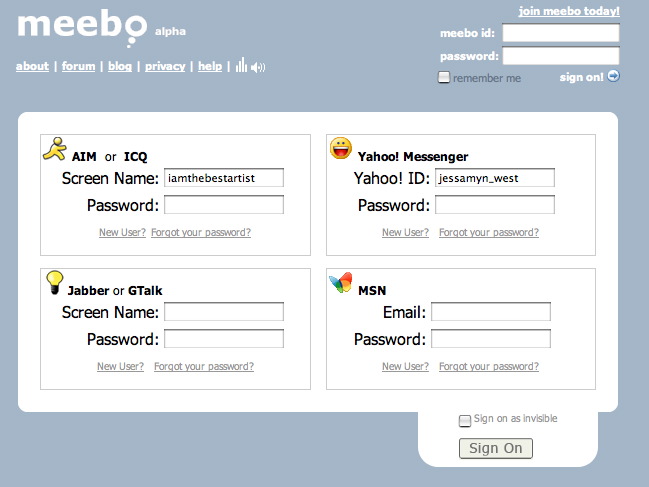Click the join meebo today! link
649x487 pixels.
click(569, 12)
